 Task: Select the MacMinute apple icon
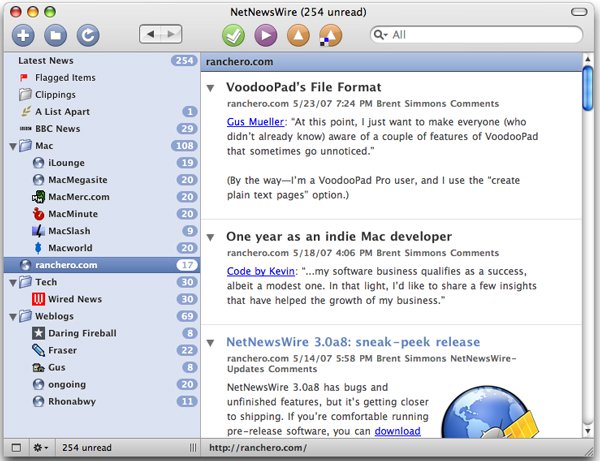point(38,214)
